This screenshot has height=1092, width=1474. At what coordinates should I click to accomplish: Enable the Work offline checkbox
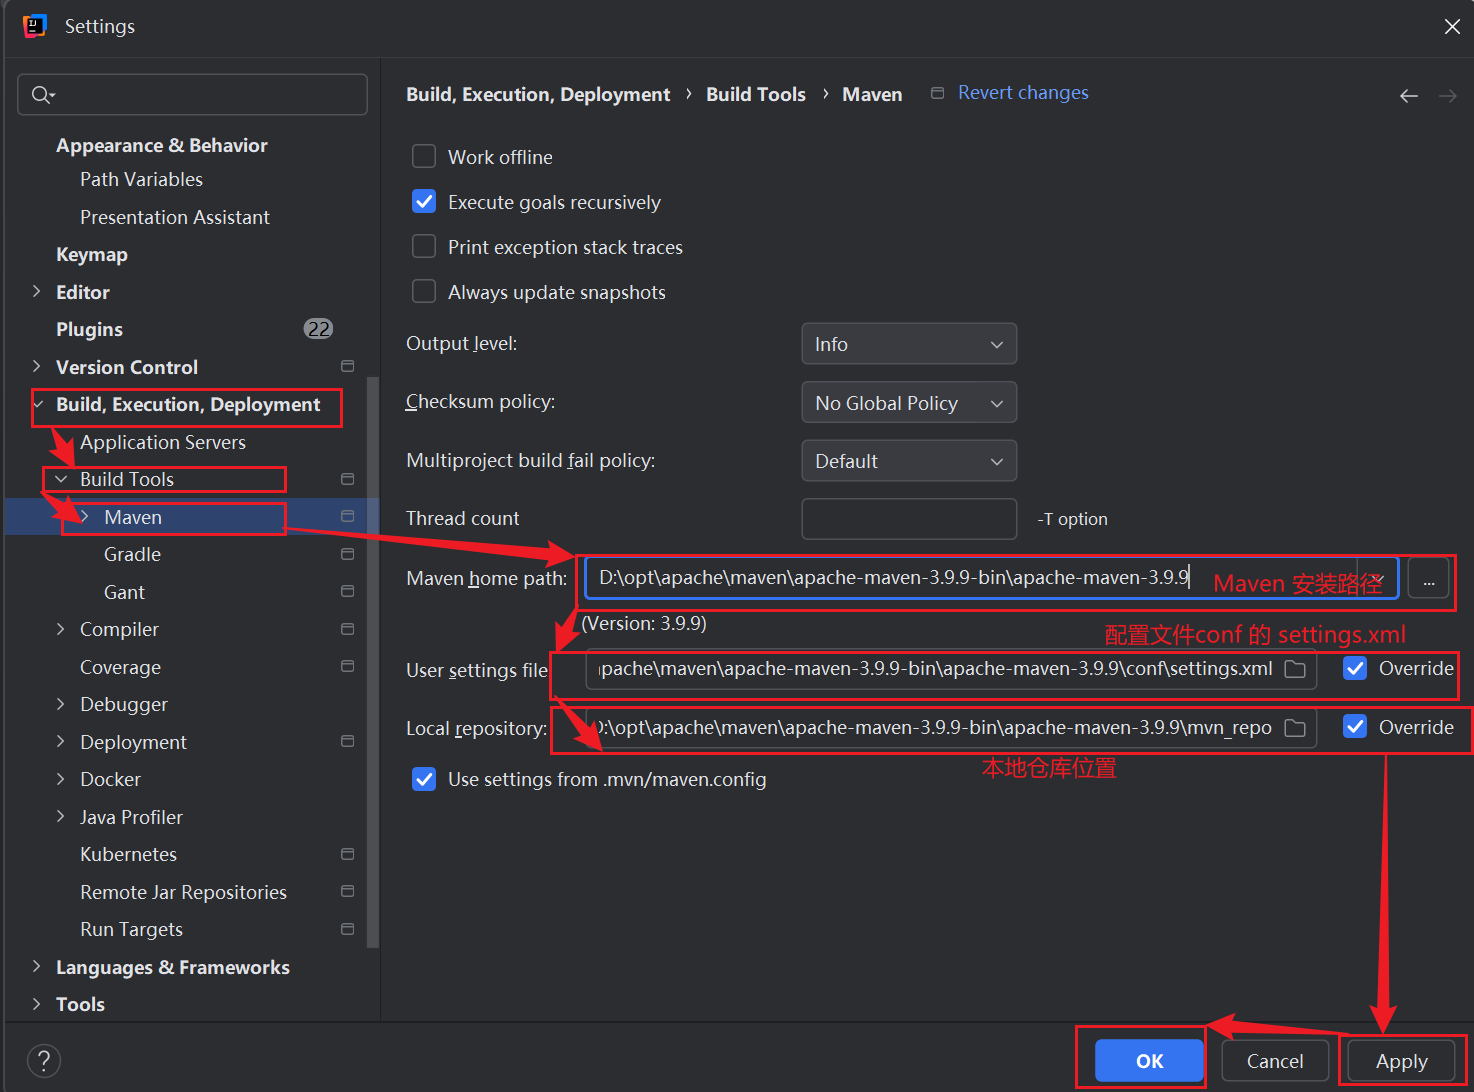424,156
